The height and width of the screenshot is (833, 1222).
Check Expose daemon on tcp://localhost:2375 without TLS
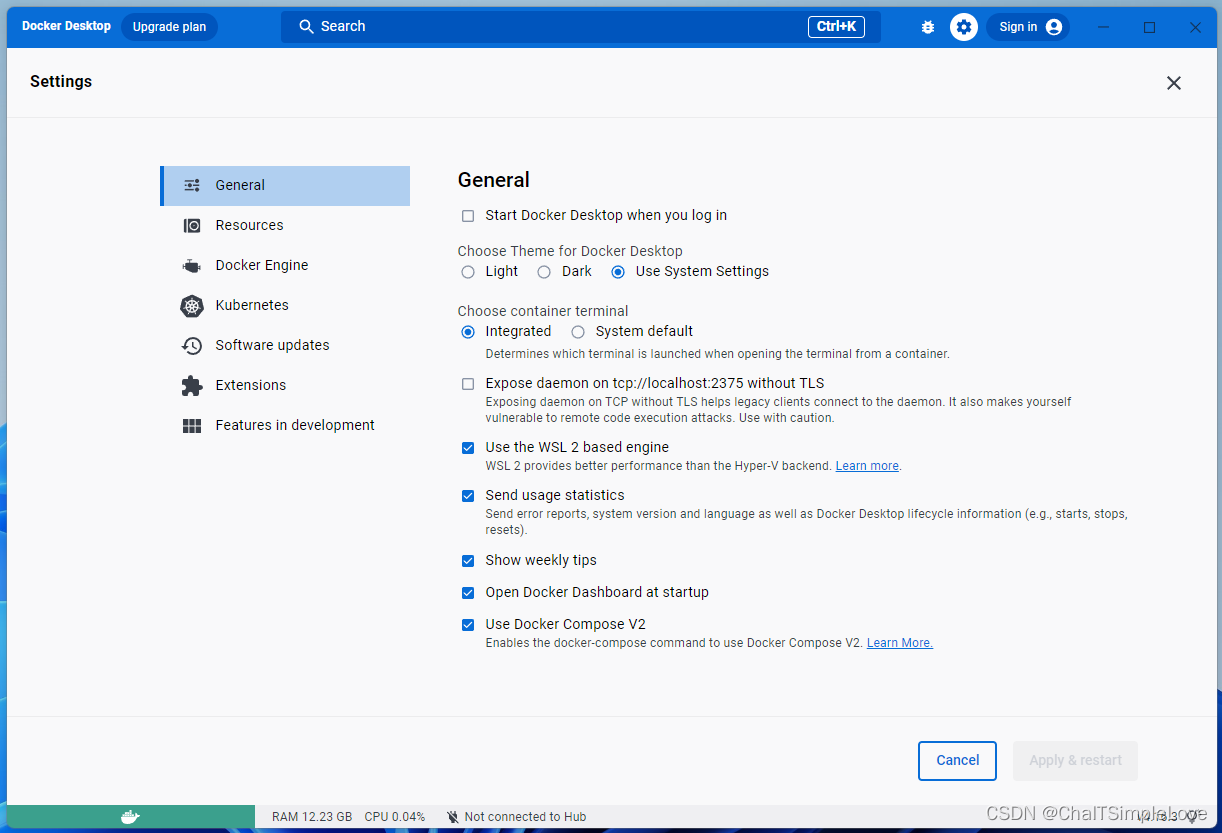[468, 384]
